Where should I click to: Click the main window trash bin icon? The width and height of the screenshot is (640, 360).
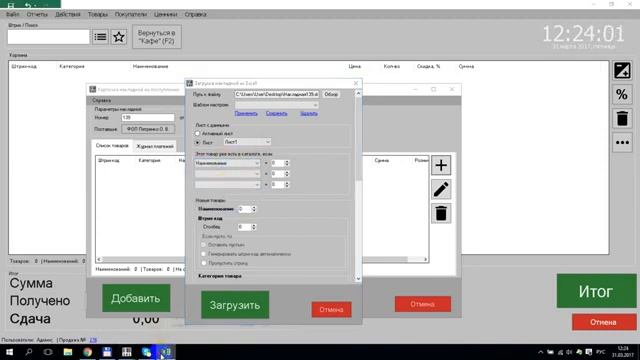pyautogui.click(x=622, y=119)
